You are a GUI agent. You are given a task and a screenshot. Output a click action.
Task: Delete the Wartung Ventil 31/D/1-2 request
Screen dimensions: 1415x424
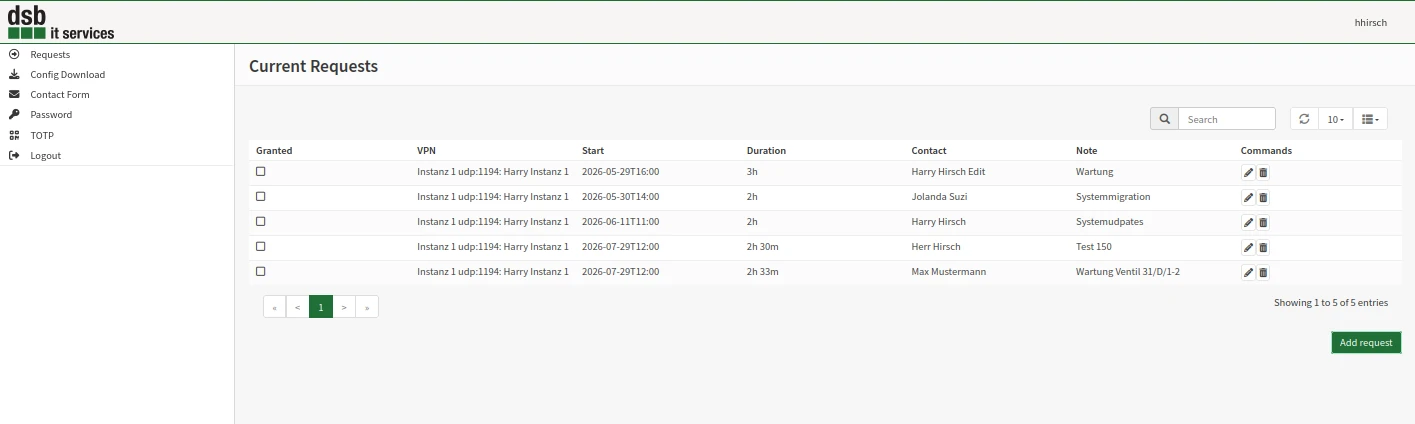coord(1263,273)
